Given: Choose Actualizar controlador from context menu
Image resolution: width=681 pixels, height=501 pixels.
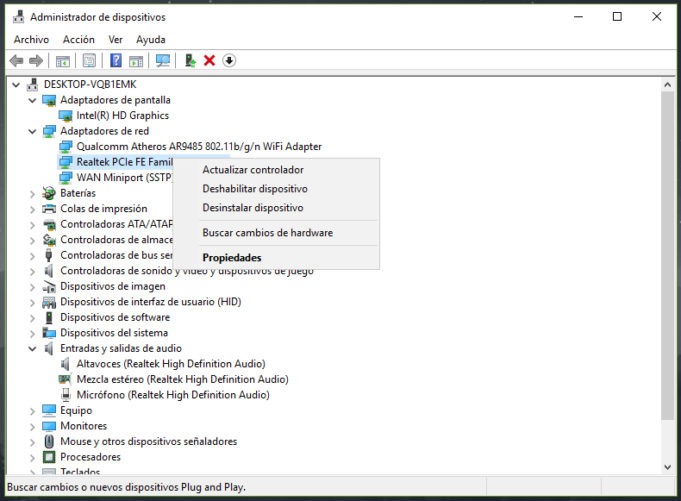Looking at the screenshot, I should point(252,170).
